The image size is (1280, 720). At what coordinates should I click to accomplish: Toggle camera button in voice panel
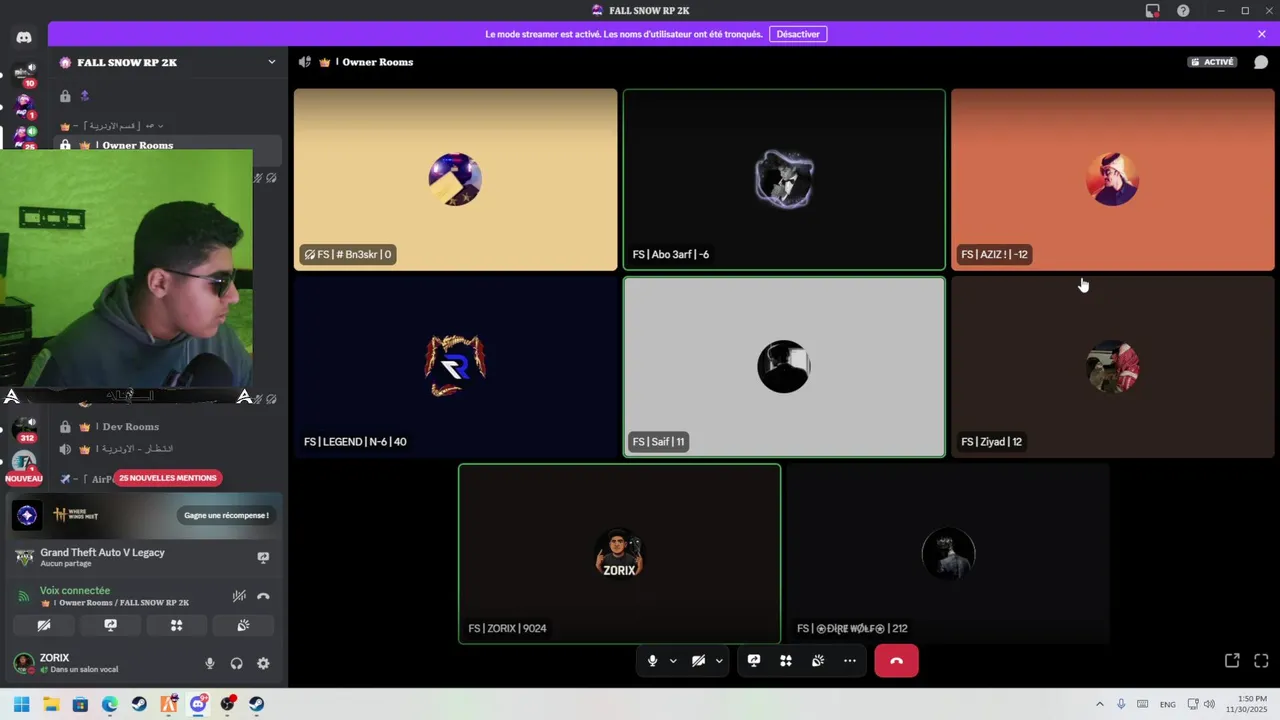tap(44, 625)
